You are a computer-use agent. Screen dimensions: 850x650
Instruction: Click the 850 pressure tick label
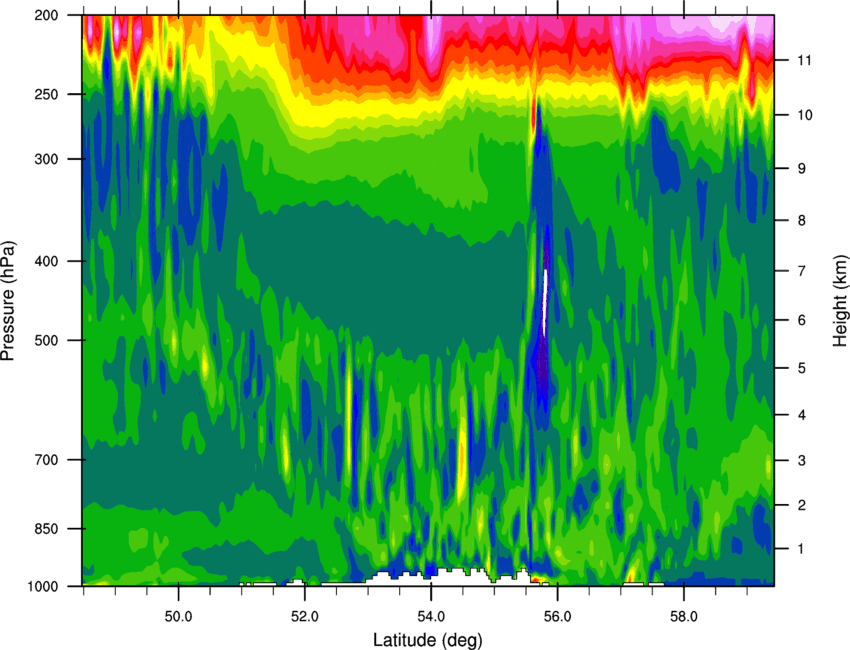[47, 529]
